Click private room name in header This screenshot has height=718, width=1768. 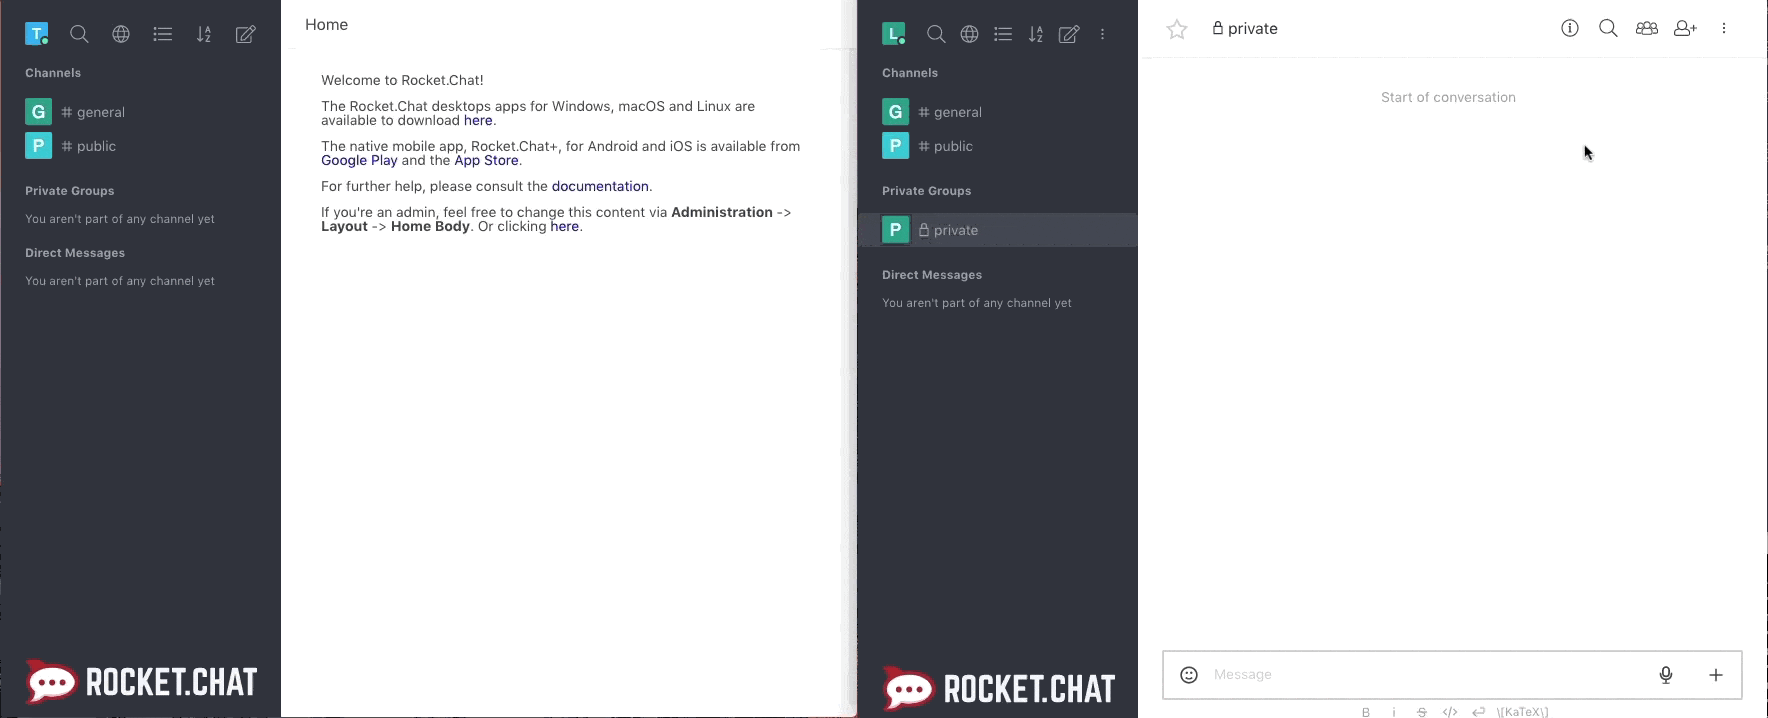click(1253, 29)
